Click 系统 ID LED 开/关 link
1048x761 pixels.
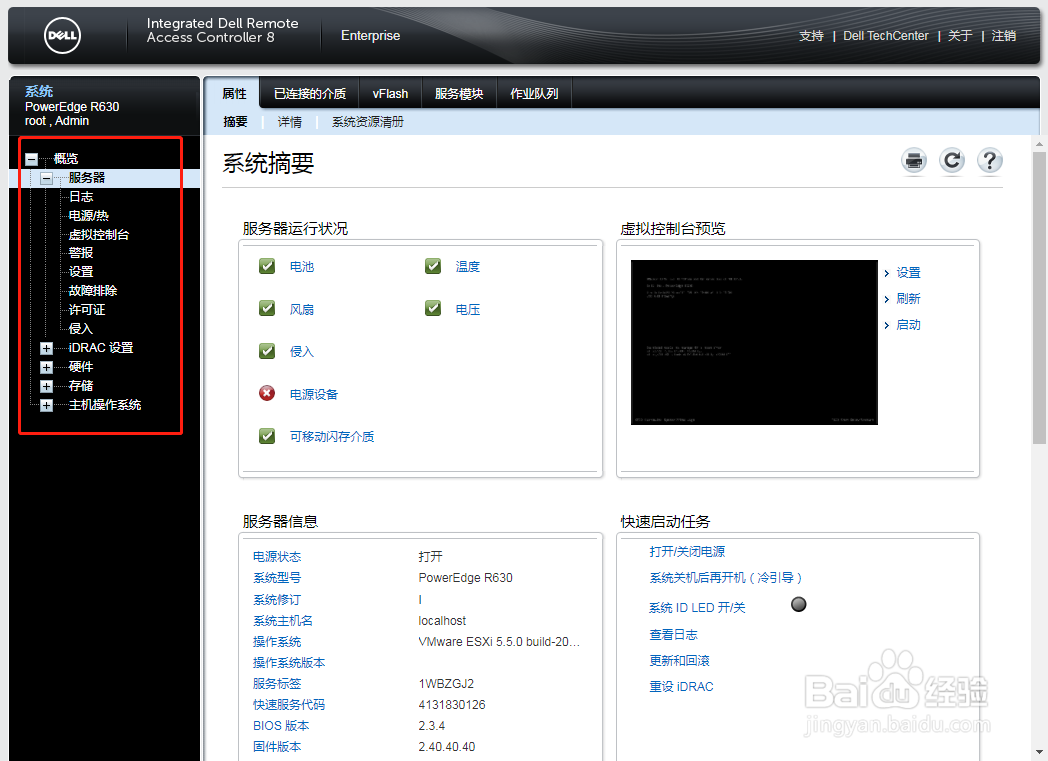pos(697,607)
